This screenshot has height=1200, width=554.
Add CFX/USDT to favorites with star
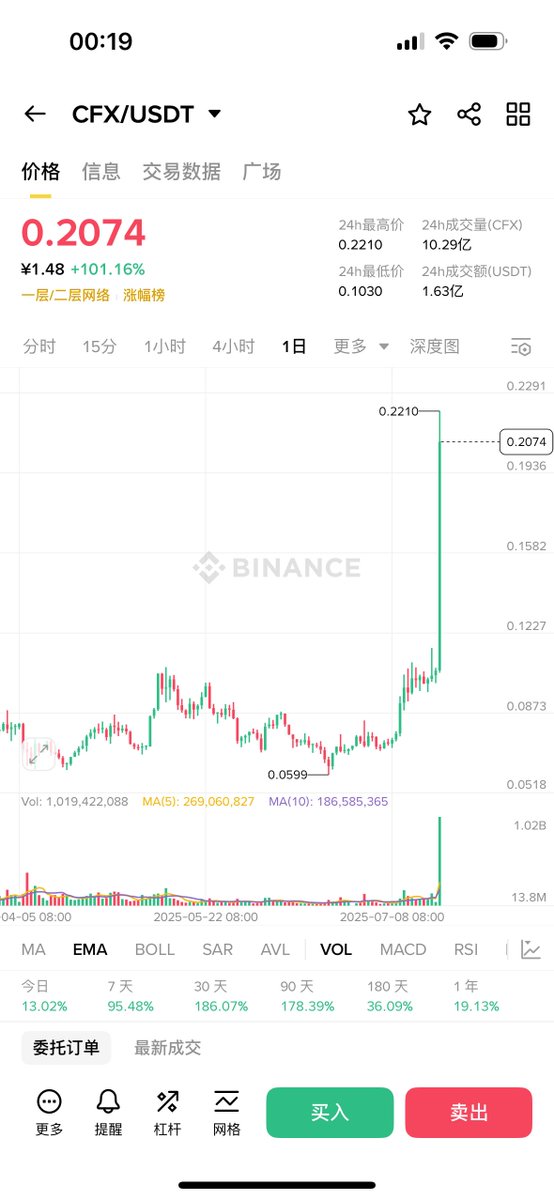point(419,114)
